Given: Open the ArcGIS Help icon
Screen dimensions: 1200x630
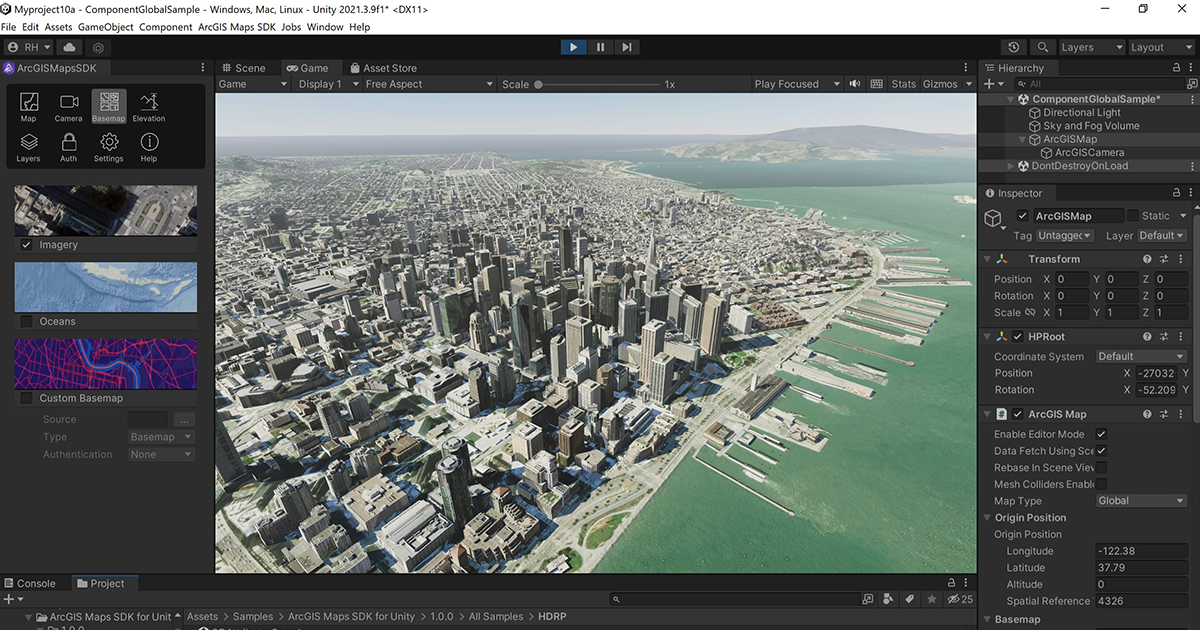Looking at the screenshot, I should click(x=148, y=146).
